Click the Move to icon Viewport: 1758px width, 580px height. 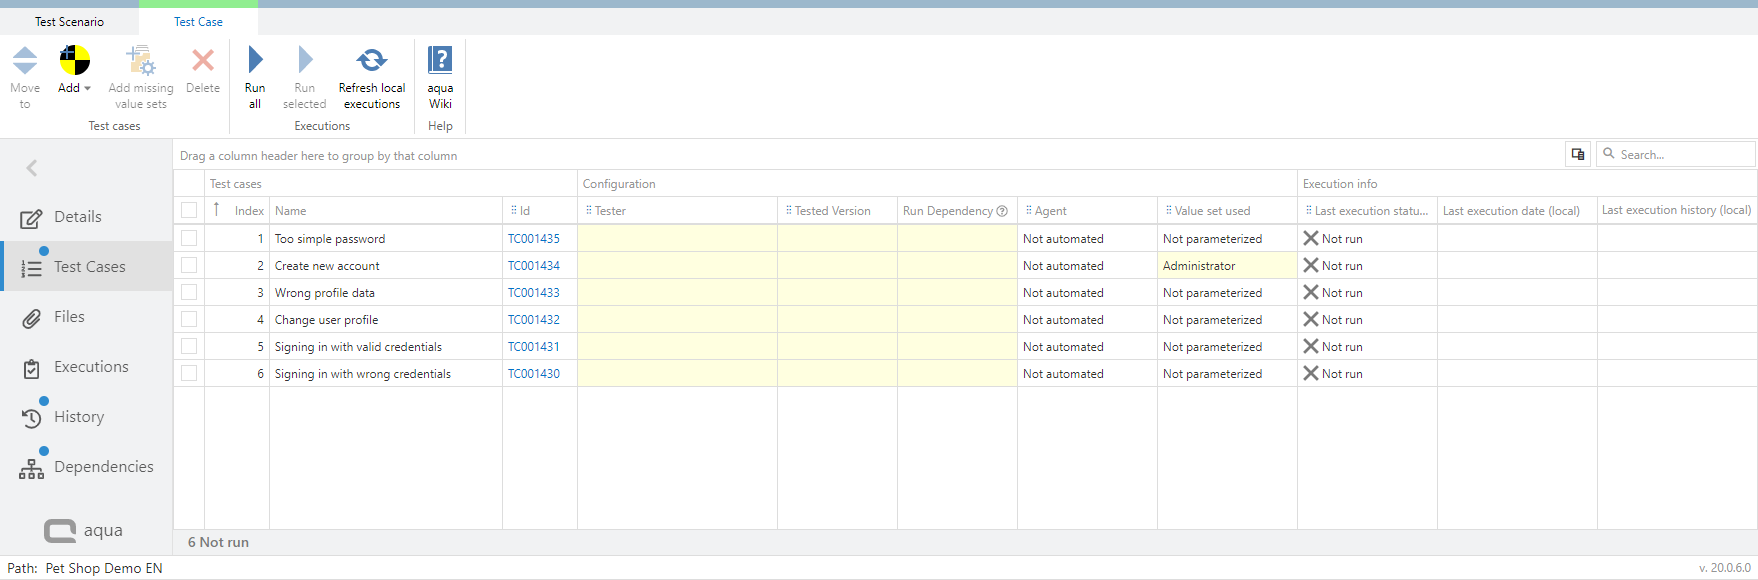(25, 61)
